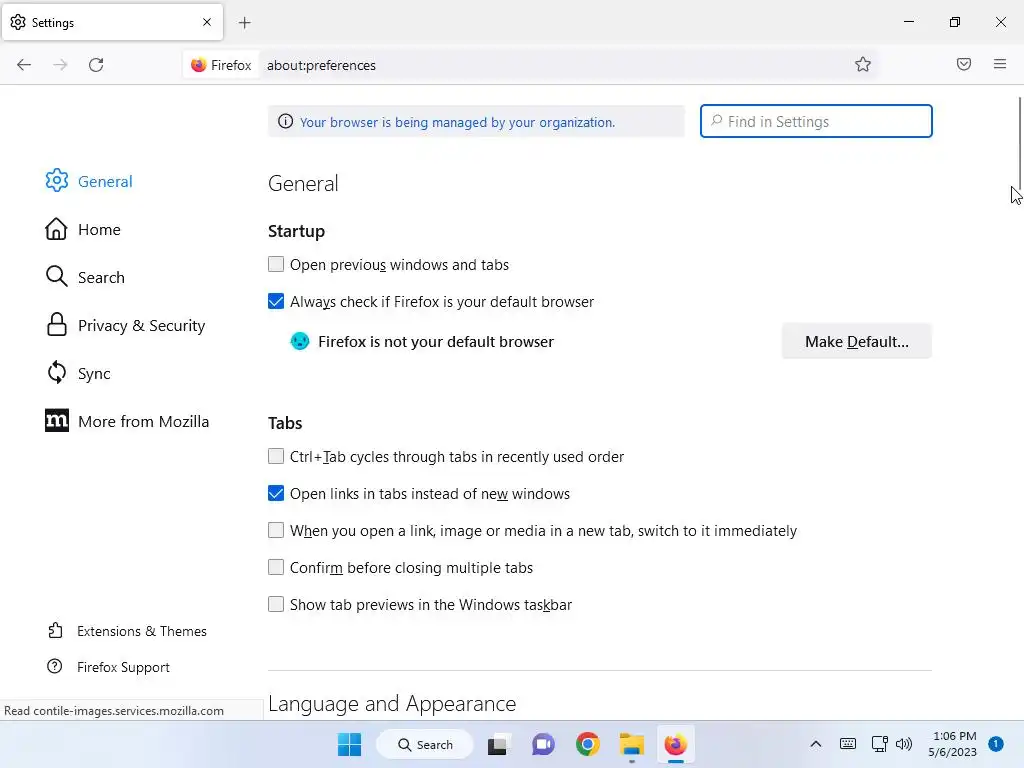
Task: Click the Firefox Support question mark icon
Action: tap(55, 667)
